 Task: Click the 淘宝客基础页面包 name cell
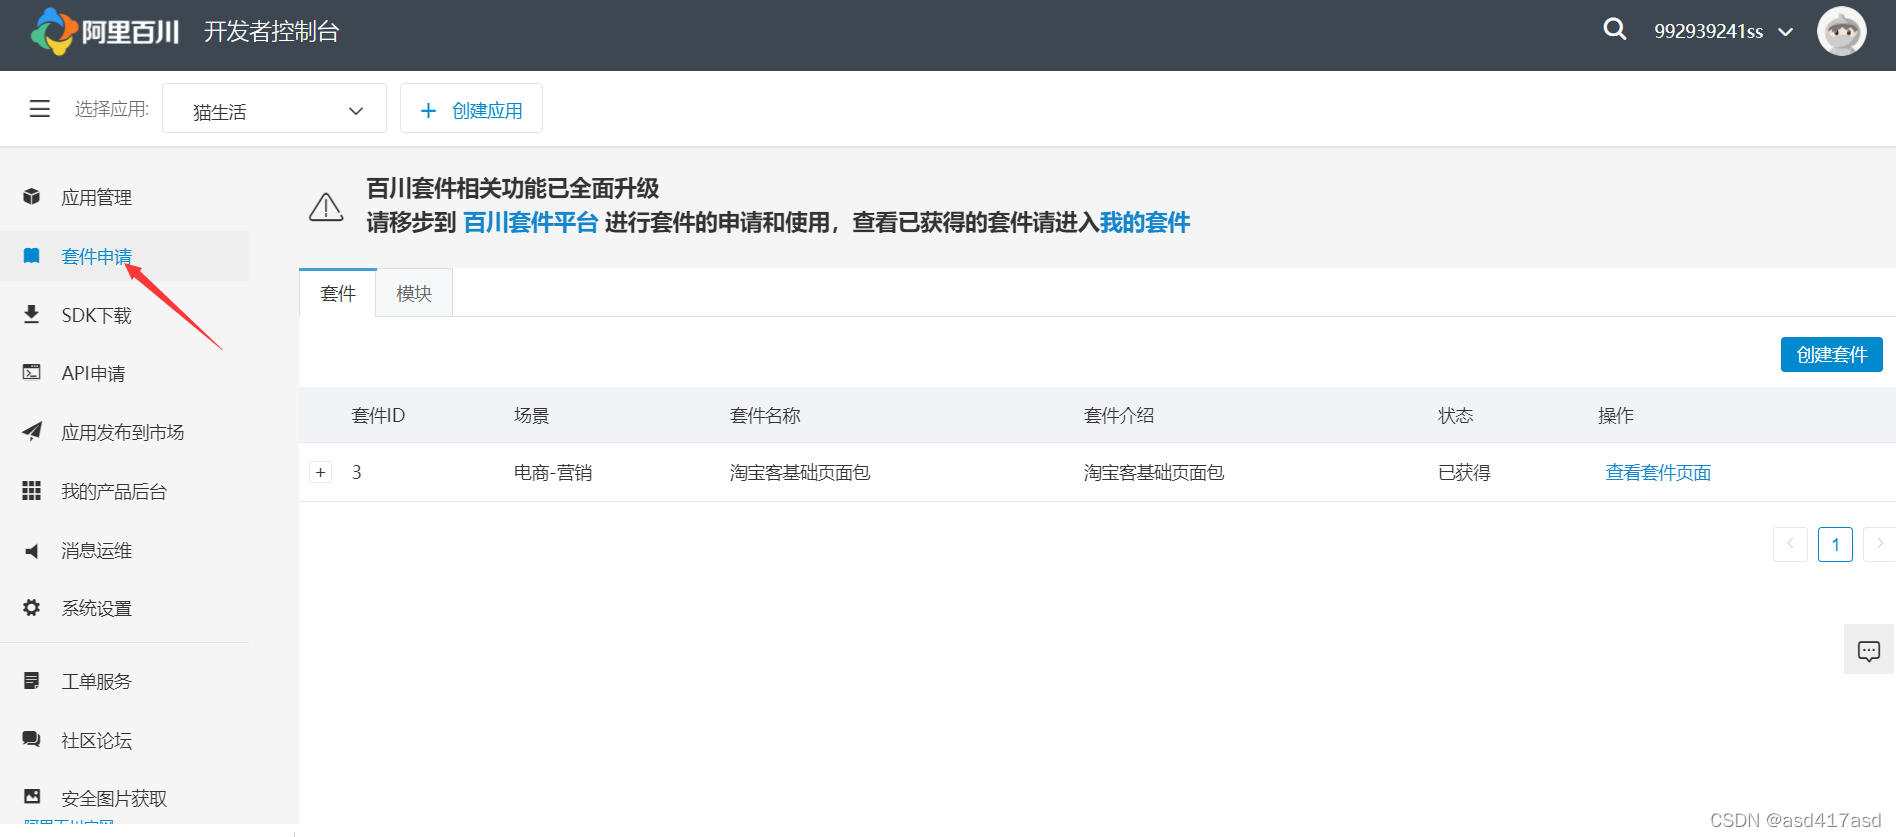coord(800,472)
